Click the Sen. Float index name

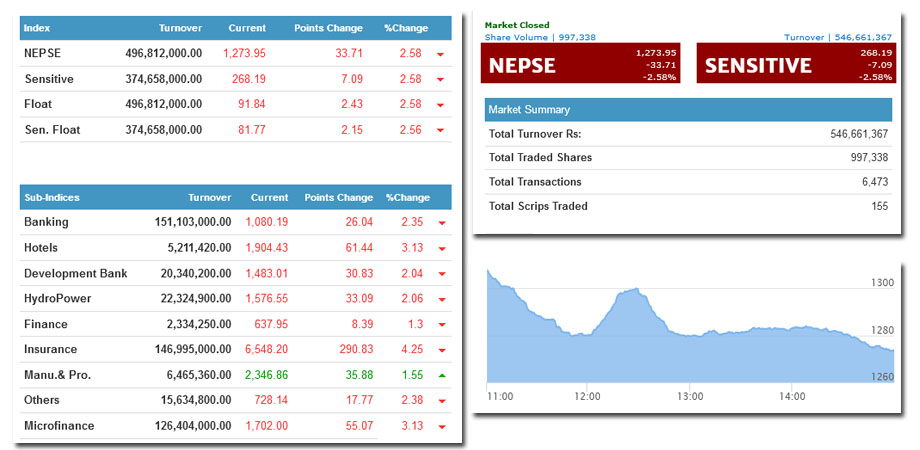pyautogui.click(x=52, y=130)
